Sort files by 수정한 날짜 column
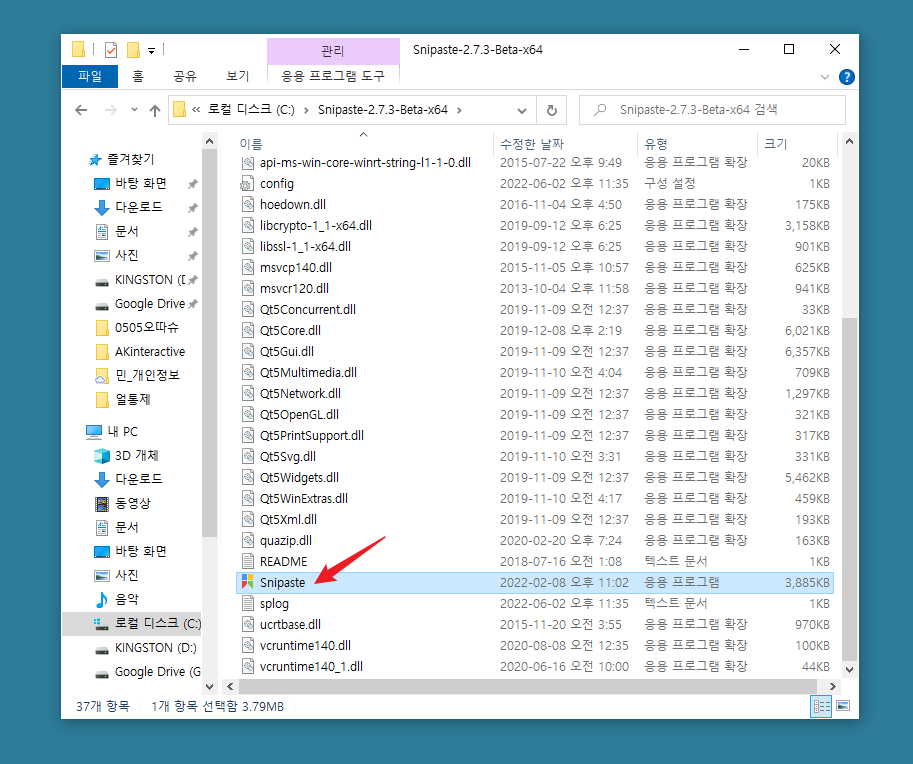Viewport: 913px width, 764px height. 532,144
